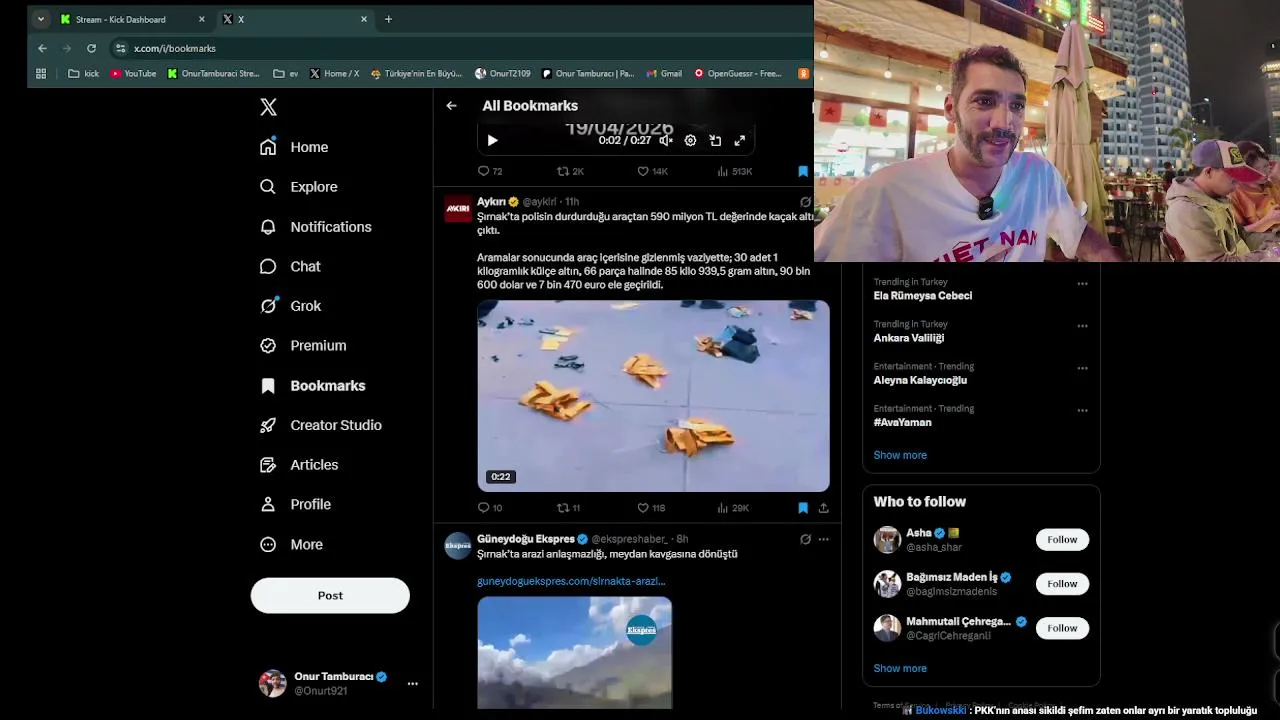Show more trending topics
The height and width of the screenshot is (720, 1280).
pos(900,455)
